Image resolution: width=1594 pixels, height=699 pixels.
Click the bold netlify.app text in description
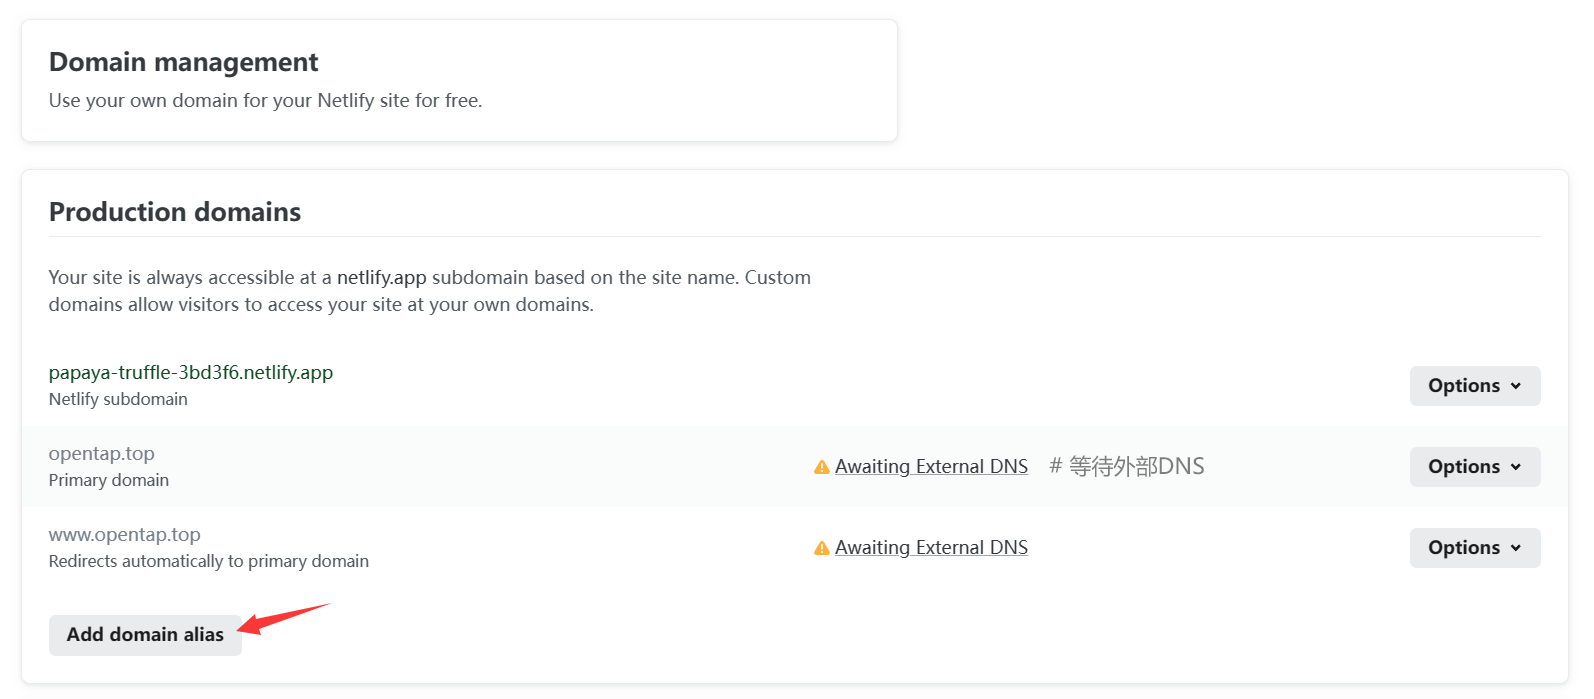coord(382,277)
